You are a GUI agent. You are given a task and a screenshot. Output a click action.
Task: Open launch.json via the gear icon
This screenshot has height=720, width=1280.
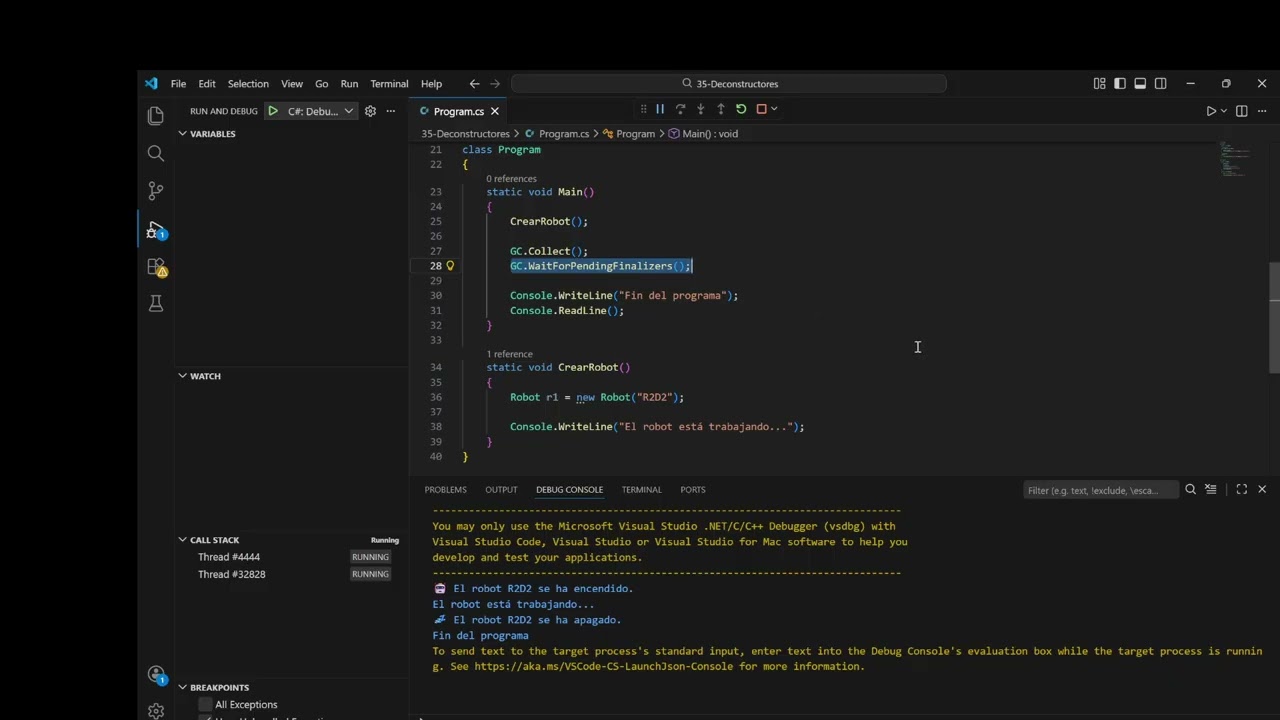point(370,111)
